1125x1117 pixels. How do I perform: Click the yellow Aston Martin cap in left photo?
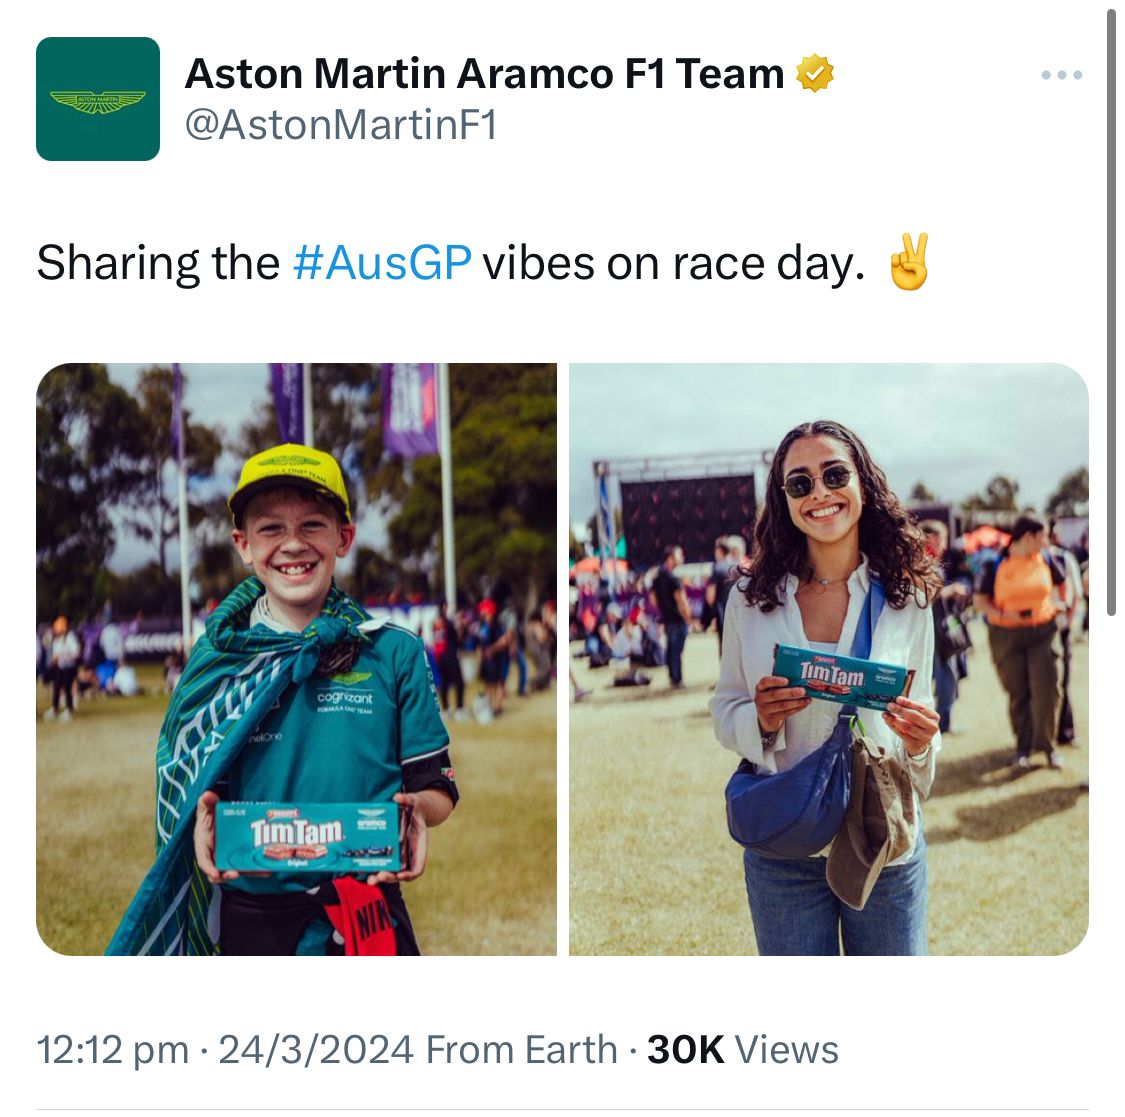289,481
